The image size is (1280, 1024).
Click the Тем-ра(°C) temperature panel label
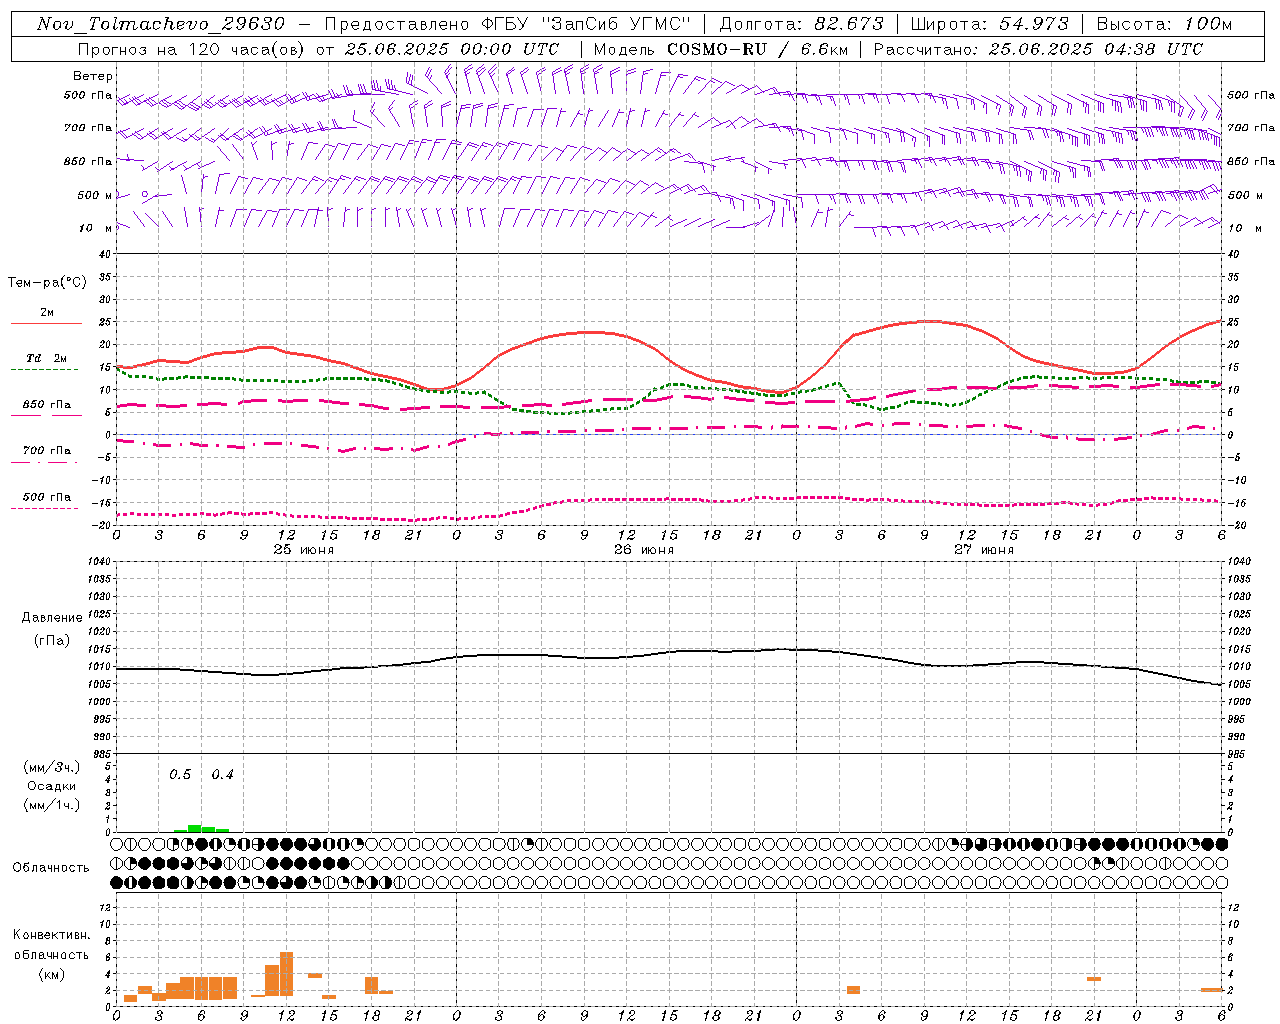click(47, 283)
